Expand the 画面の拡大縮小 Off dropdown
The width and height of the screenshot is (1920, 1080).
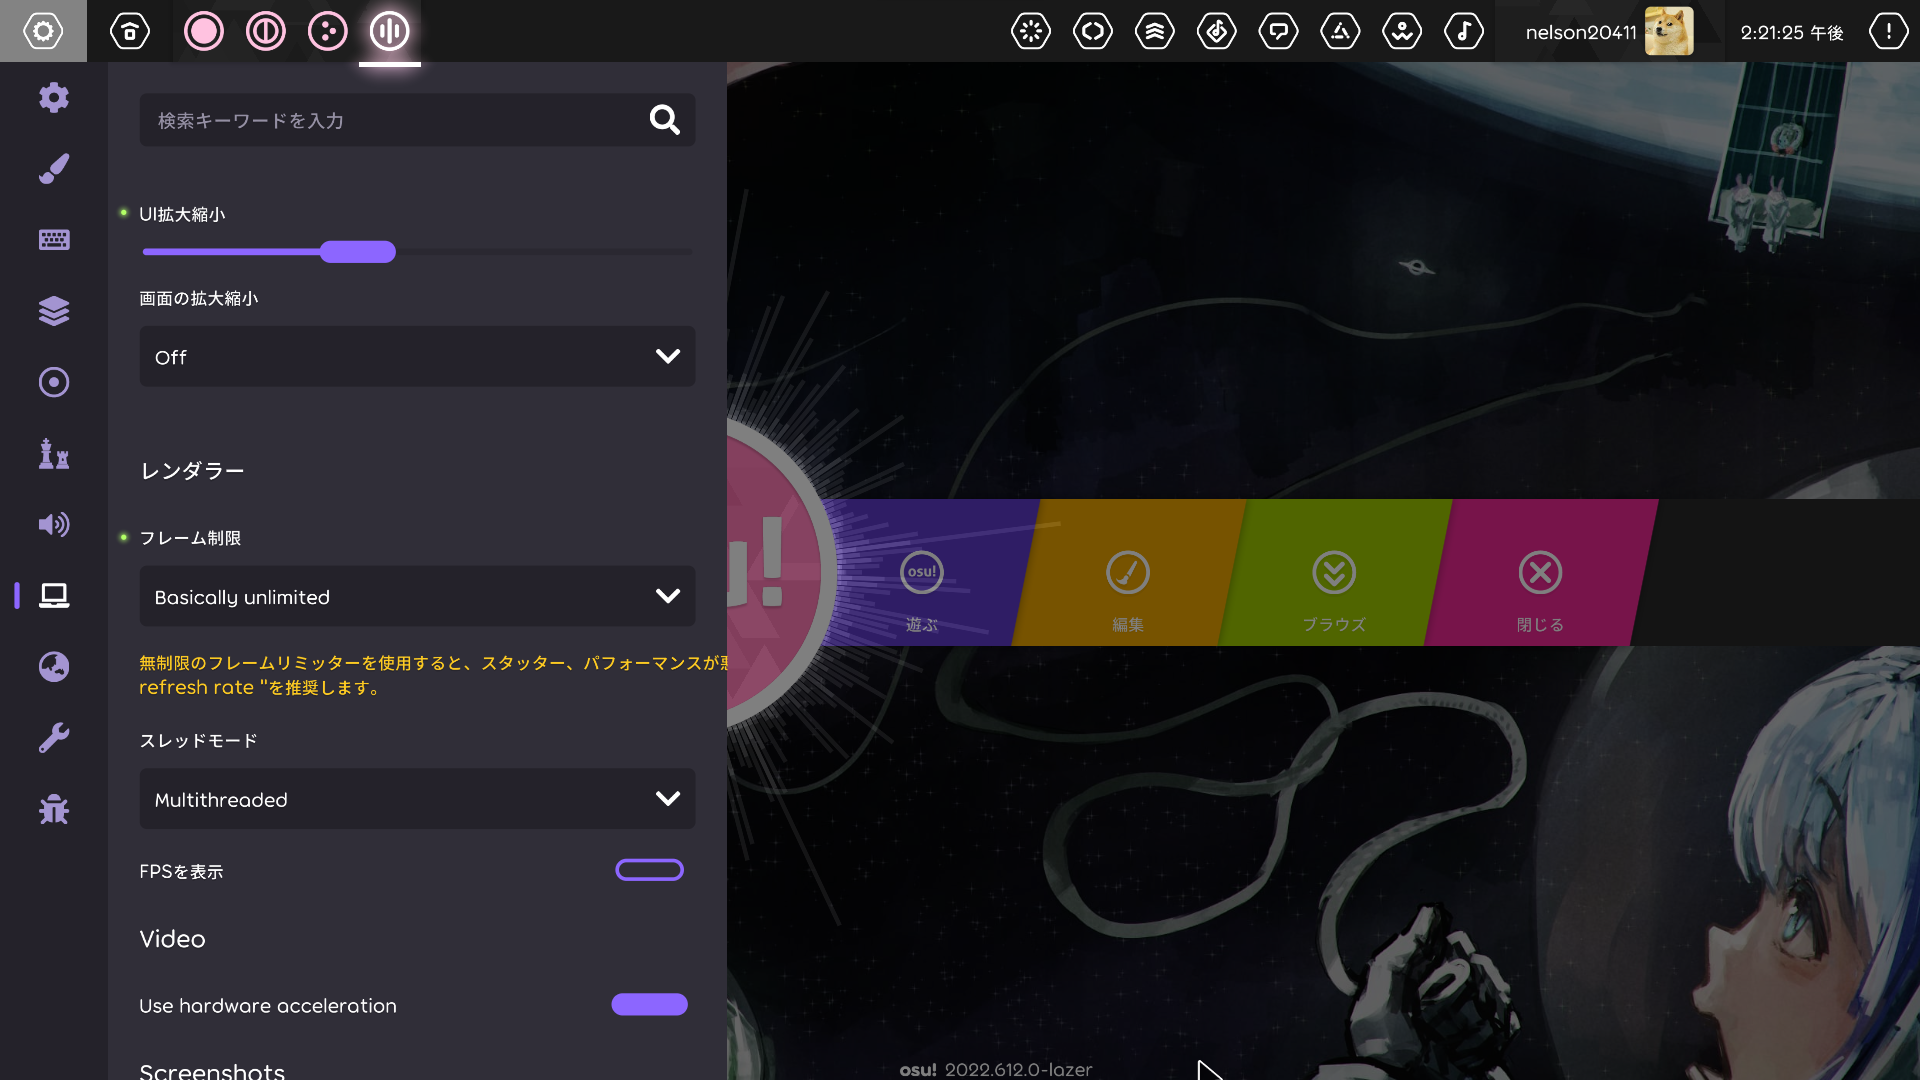(417, 356)
